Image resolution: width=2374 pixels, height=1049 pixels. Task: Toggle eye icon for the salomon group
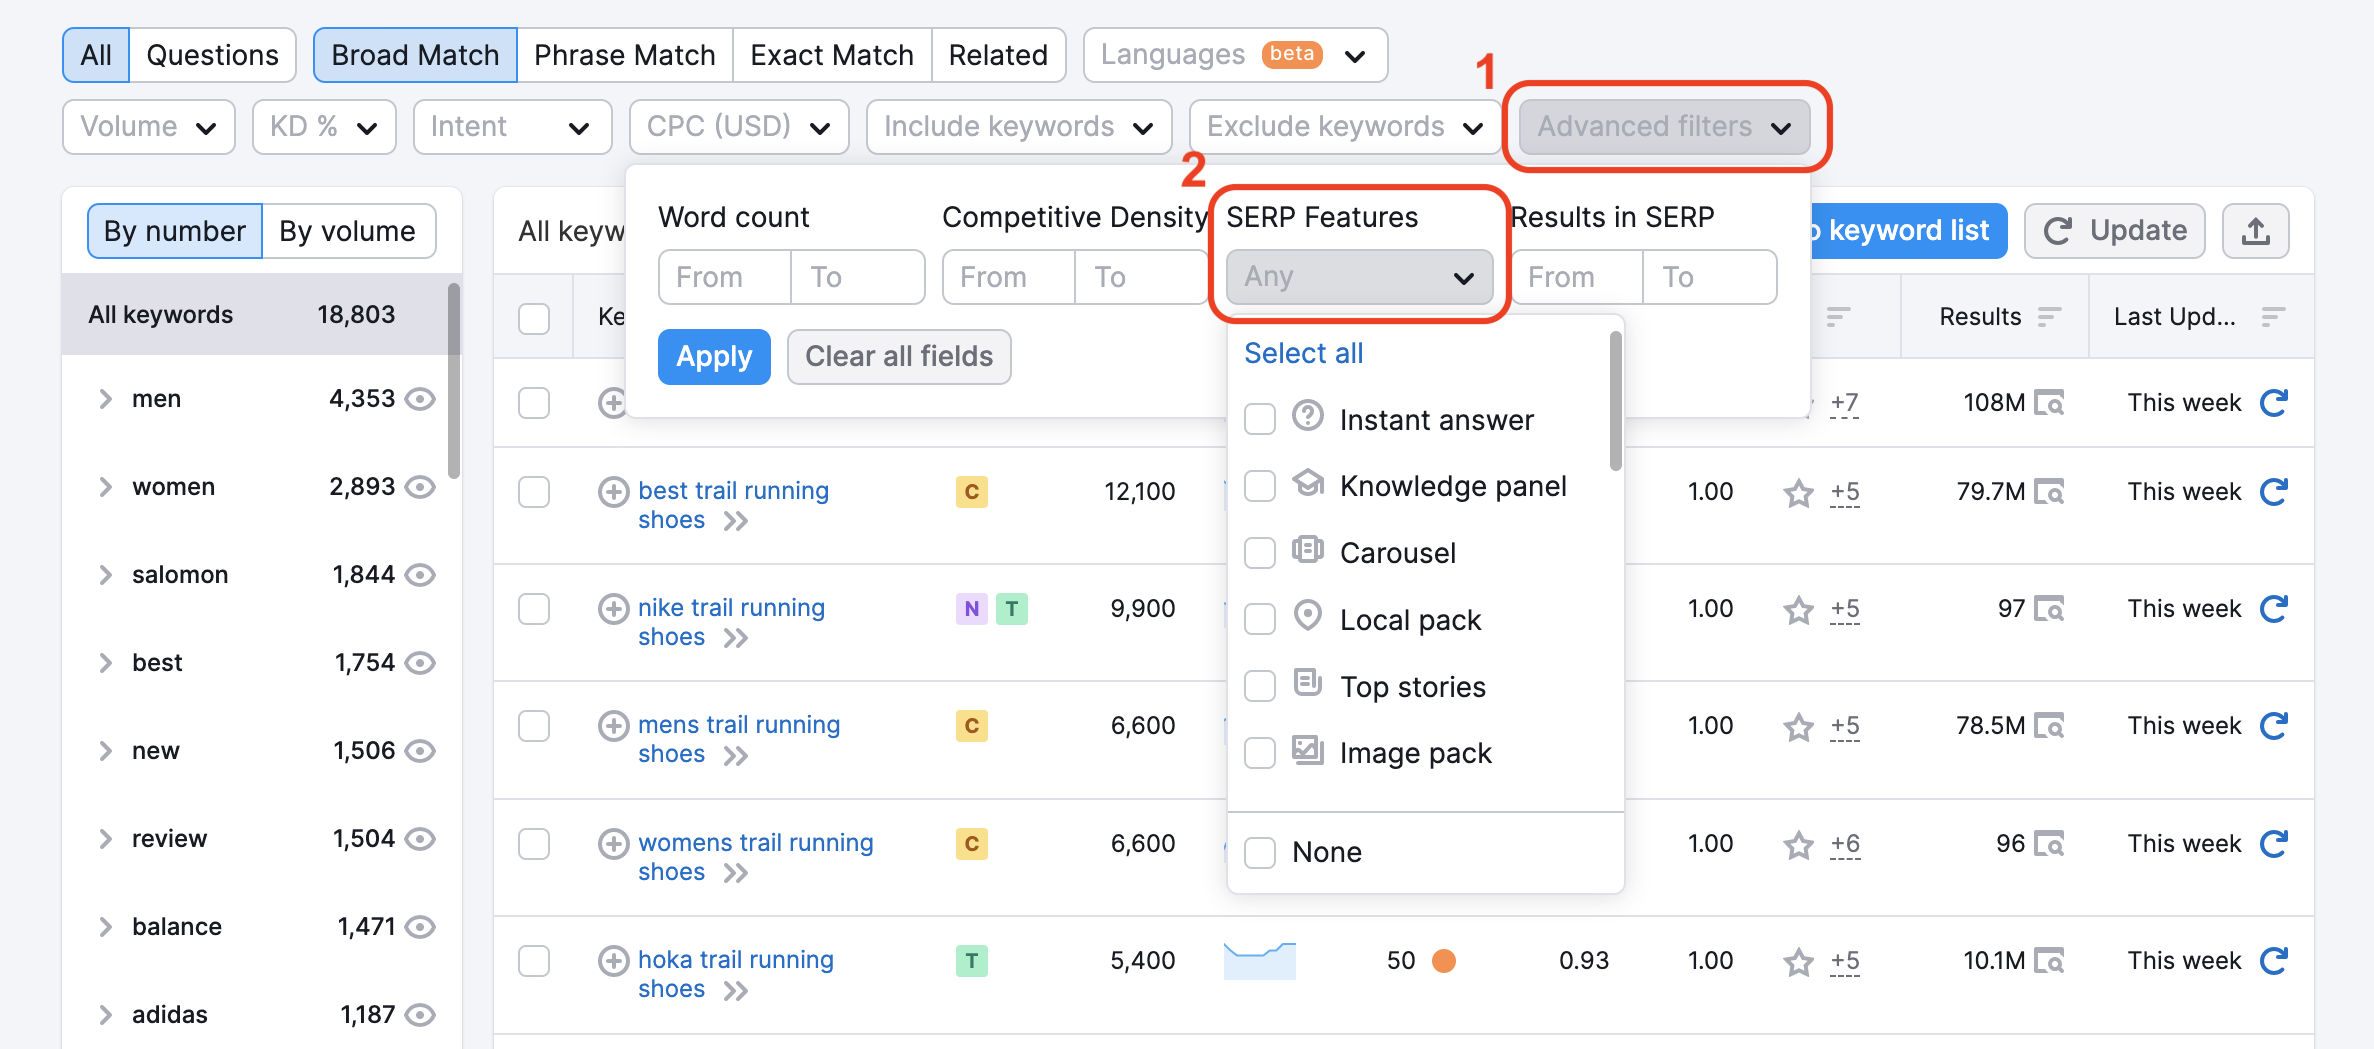(x=420, y=575)
